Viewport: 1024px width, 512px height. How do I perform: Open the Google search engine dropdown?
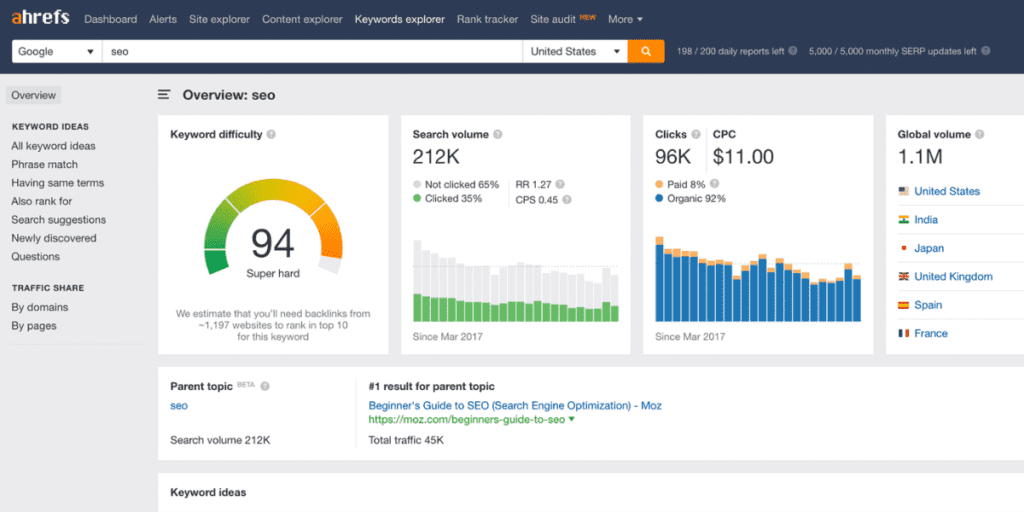click(x=57, y=51)
